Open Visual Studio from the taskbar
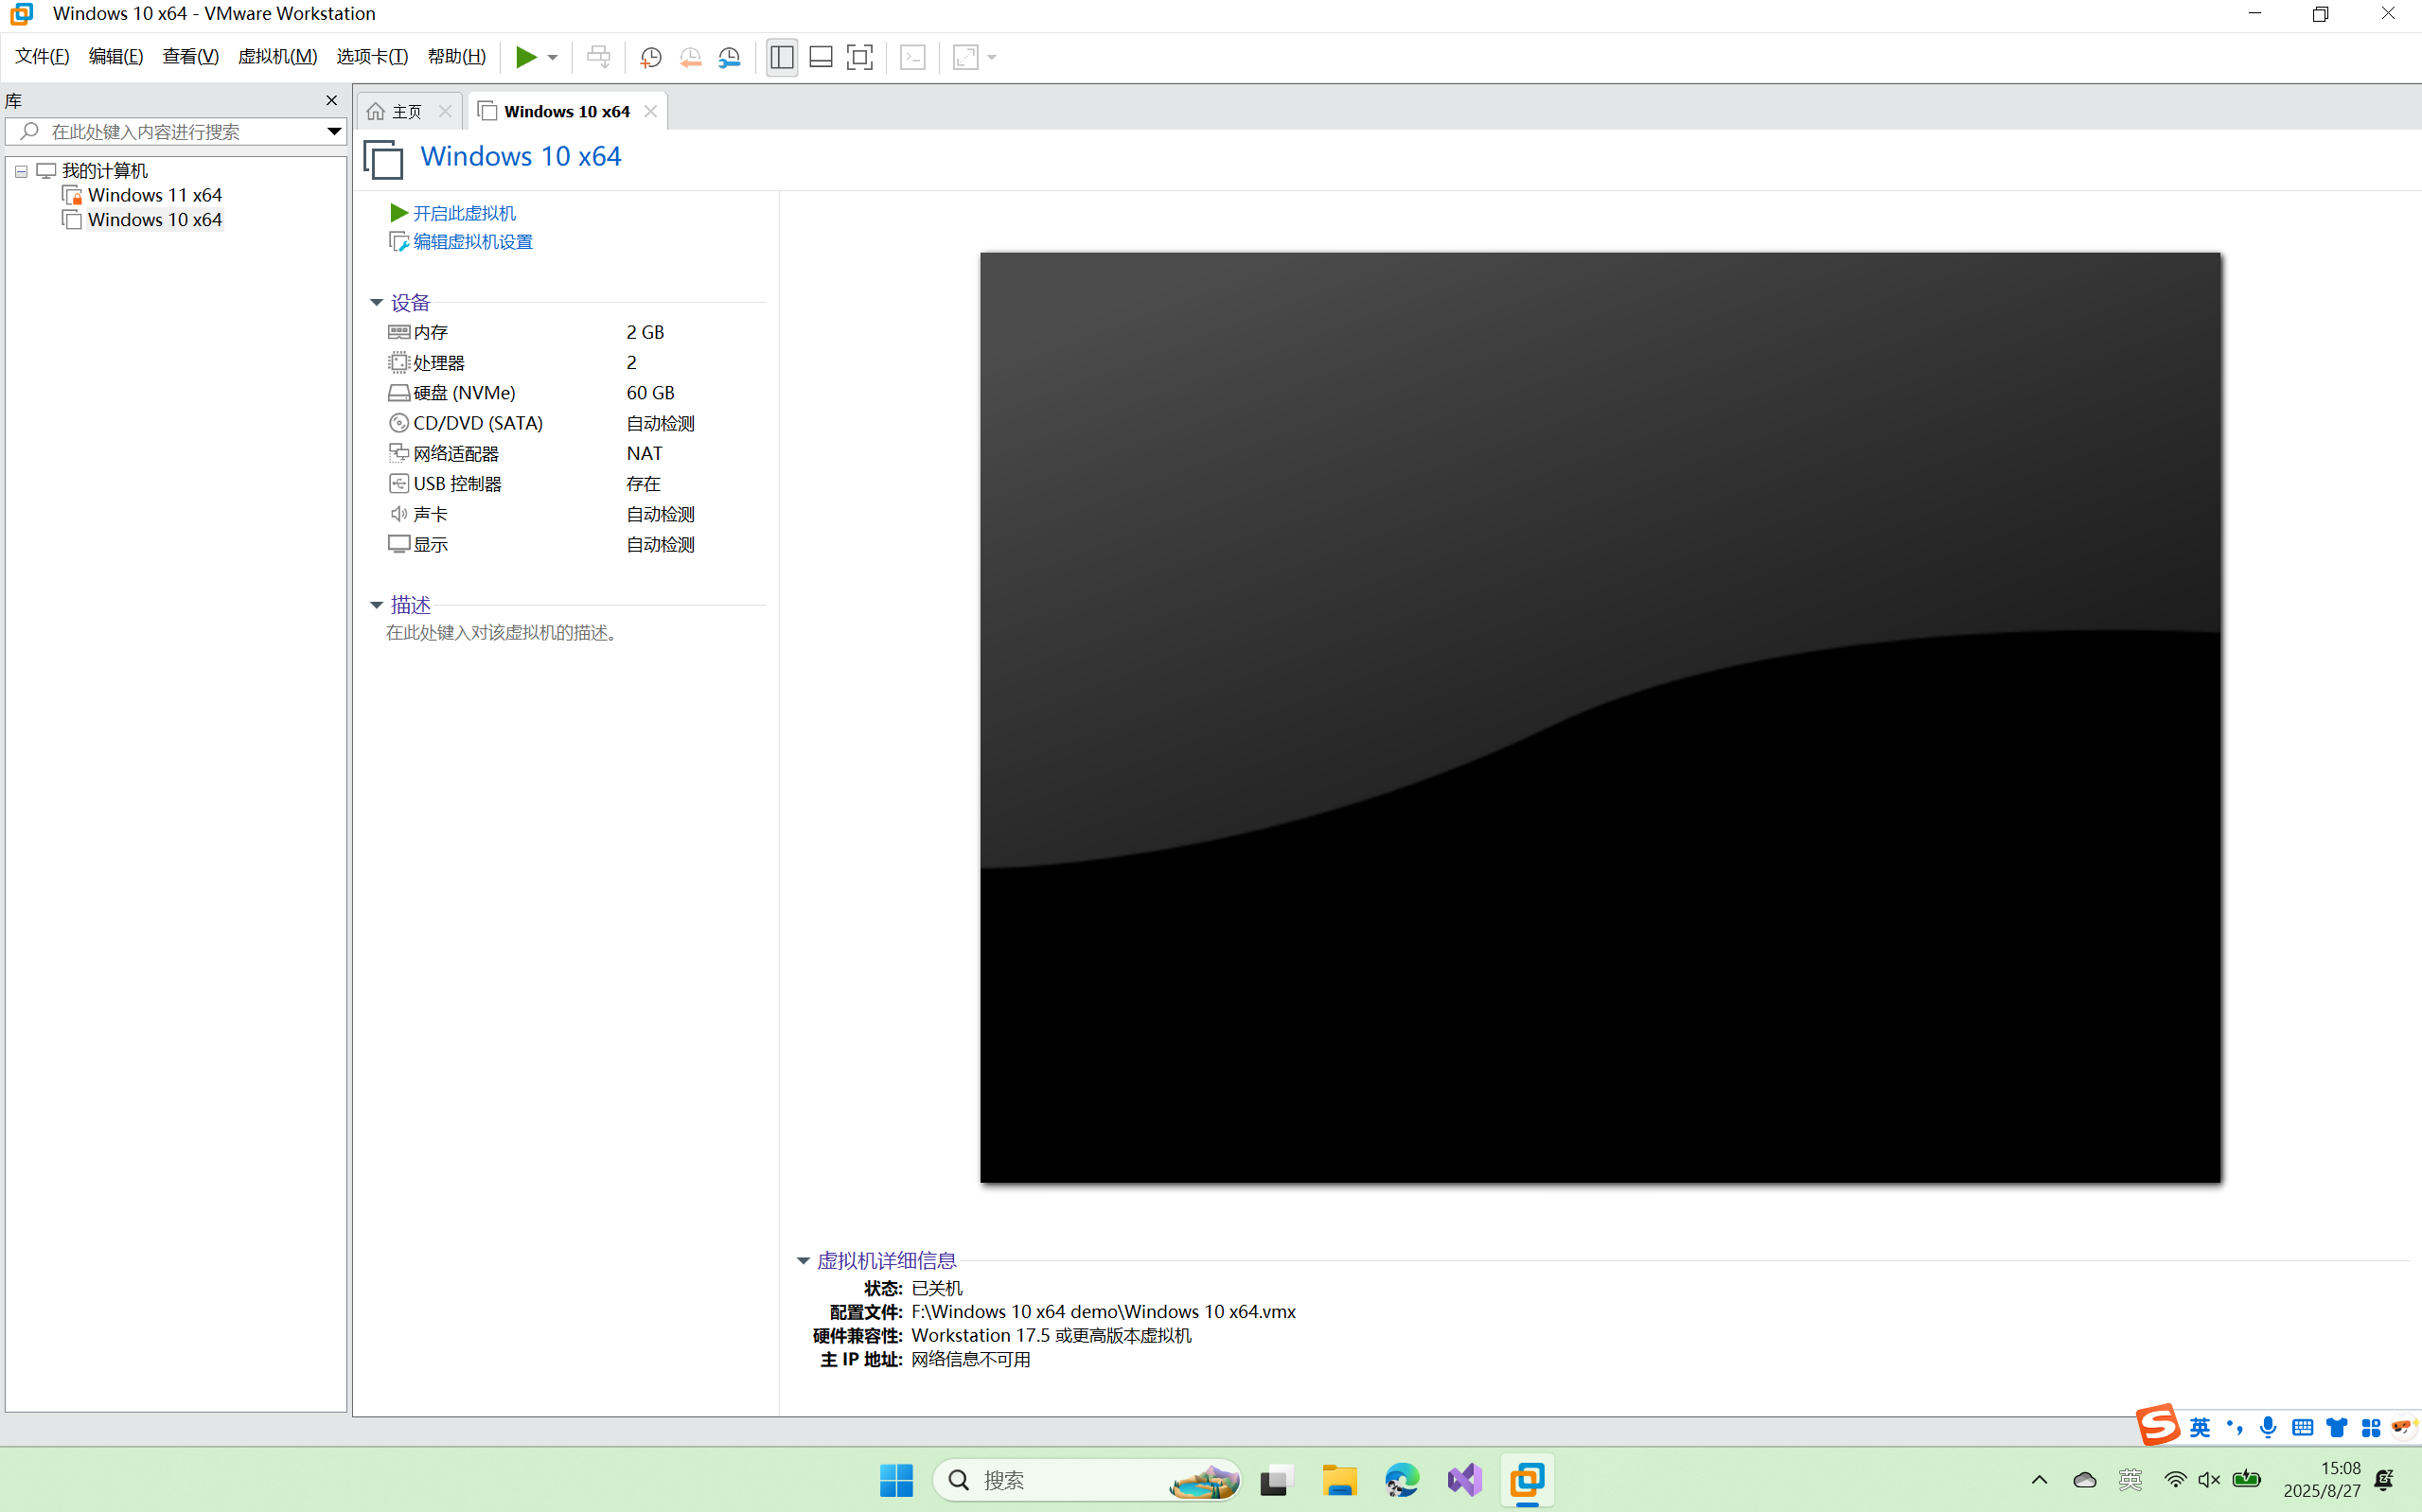Screen dimensions: 2422x1512 [1464, 1480]
